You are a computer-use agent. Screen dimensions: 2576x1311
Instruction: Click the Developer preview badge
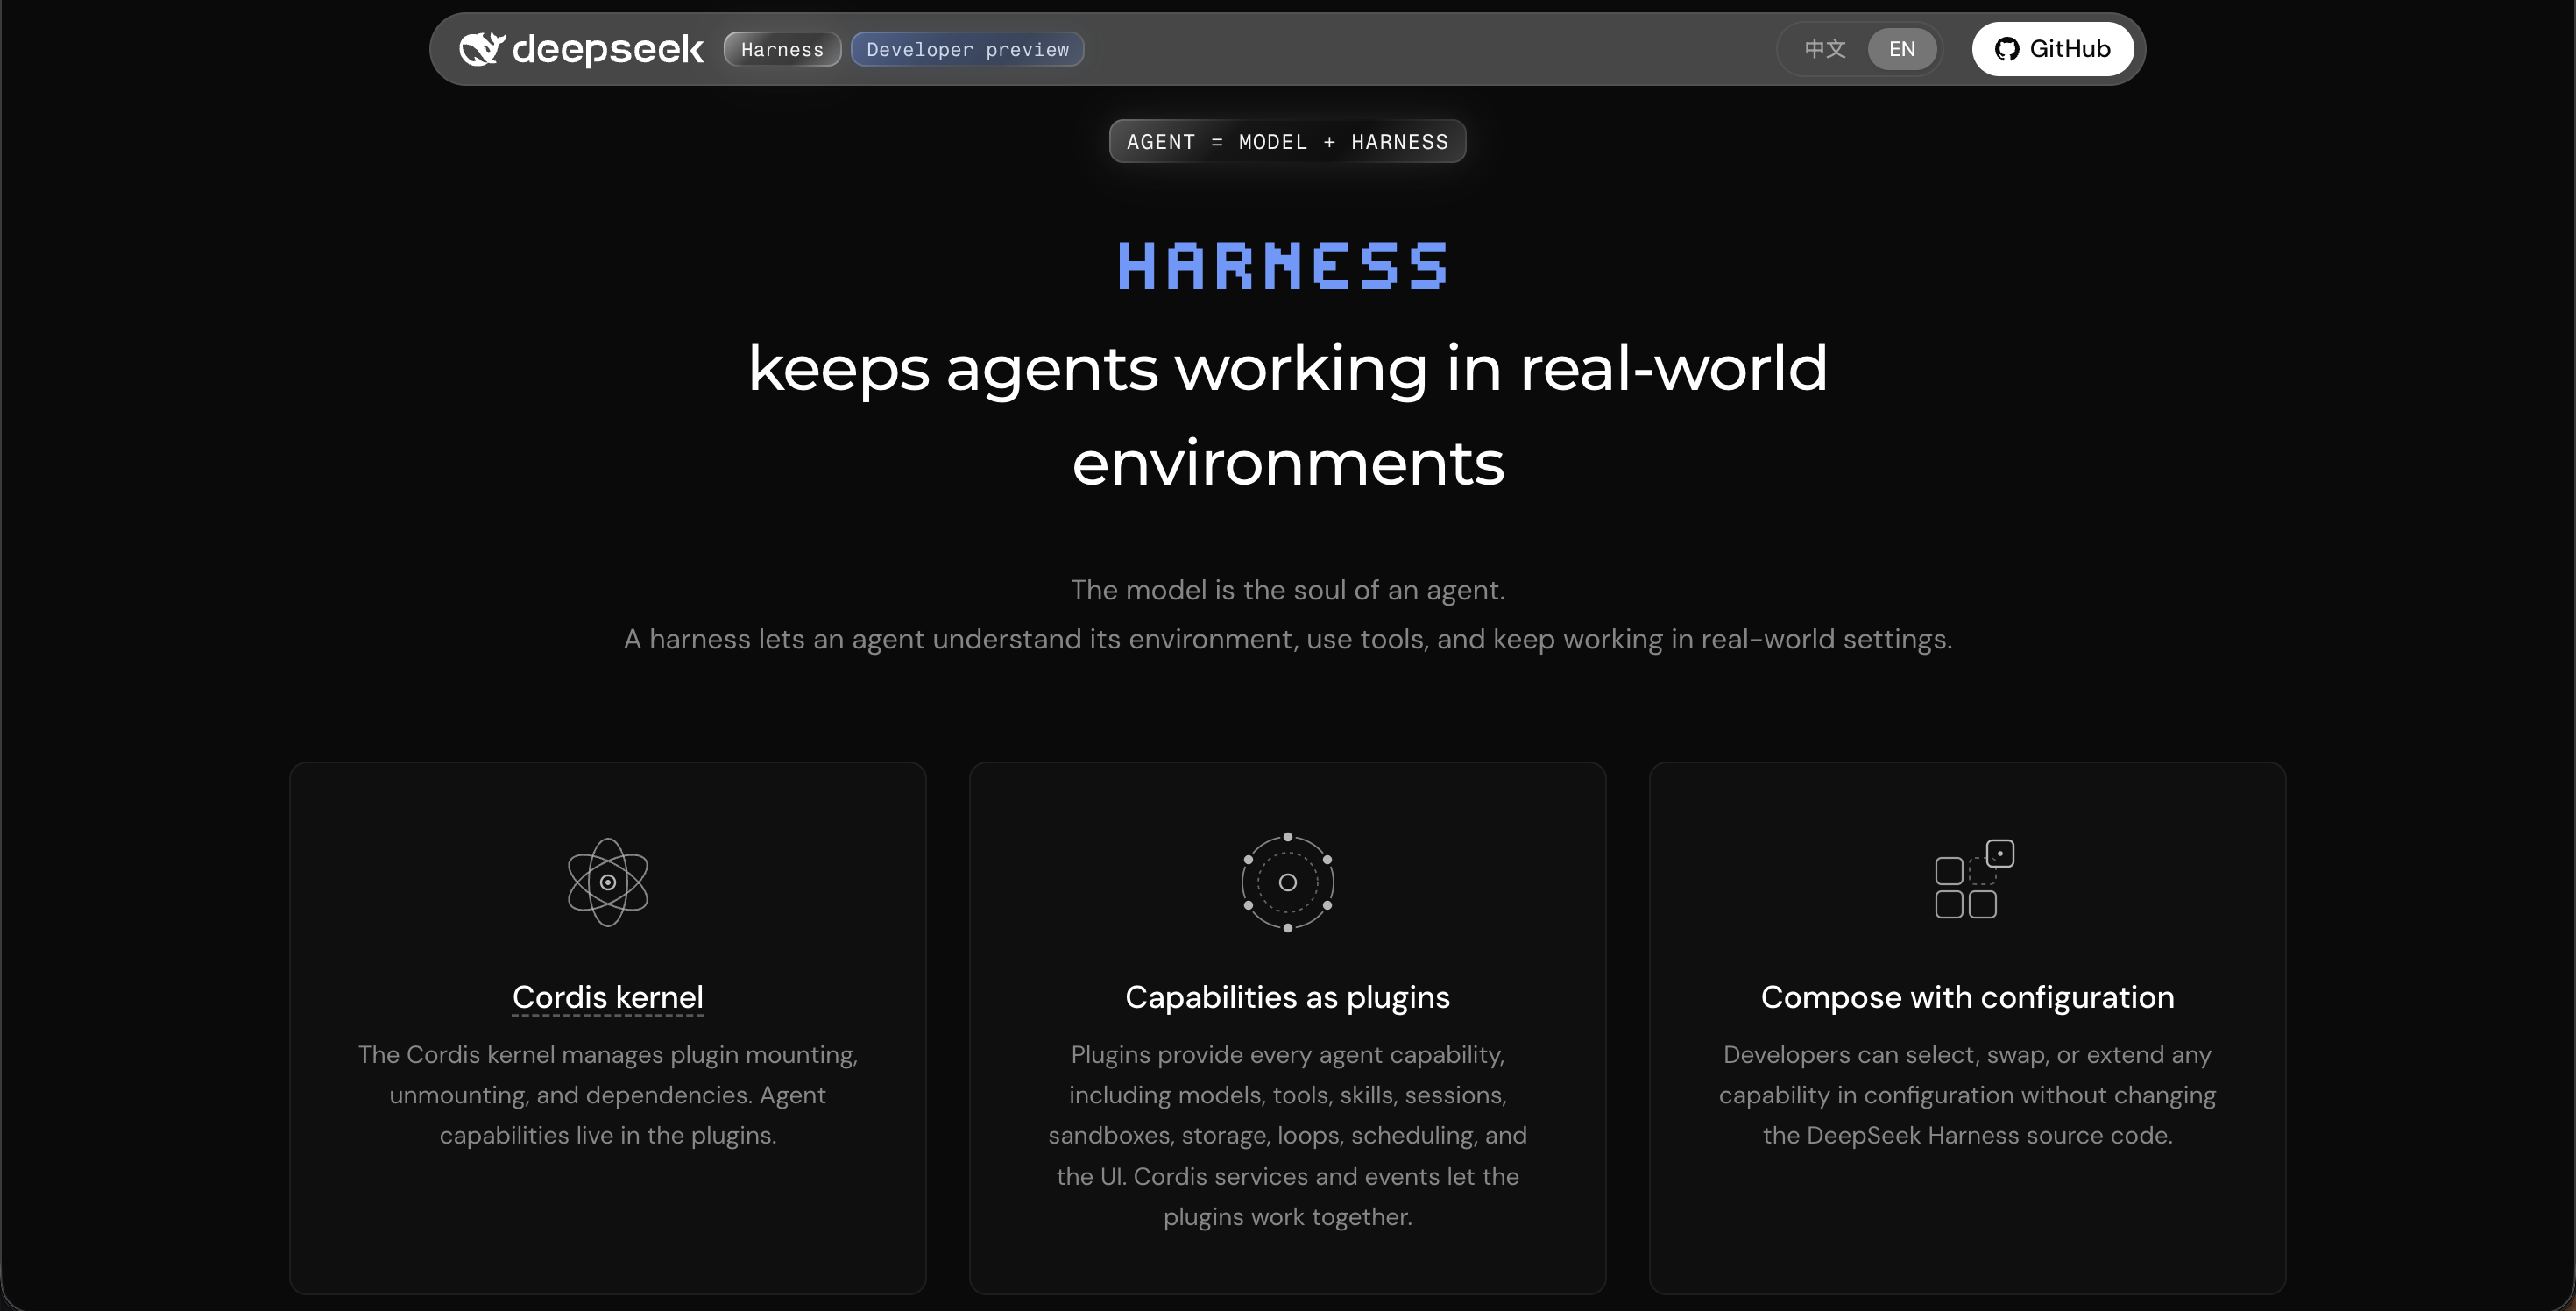[967, 49]
